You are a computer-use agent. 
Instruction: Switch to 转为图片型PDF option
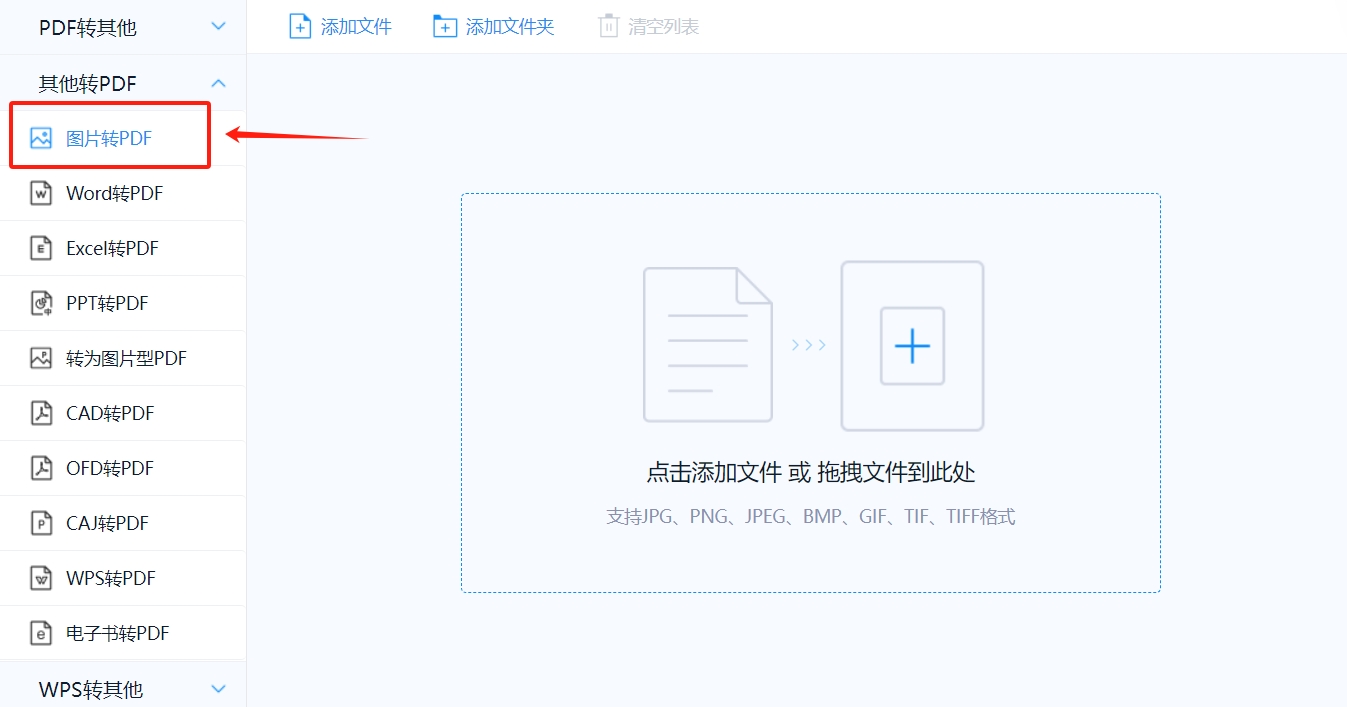tap(122, 358)
